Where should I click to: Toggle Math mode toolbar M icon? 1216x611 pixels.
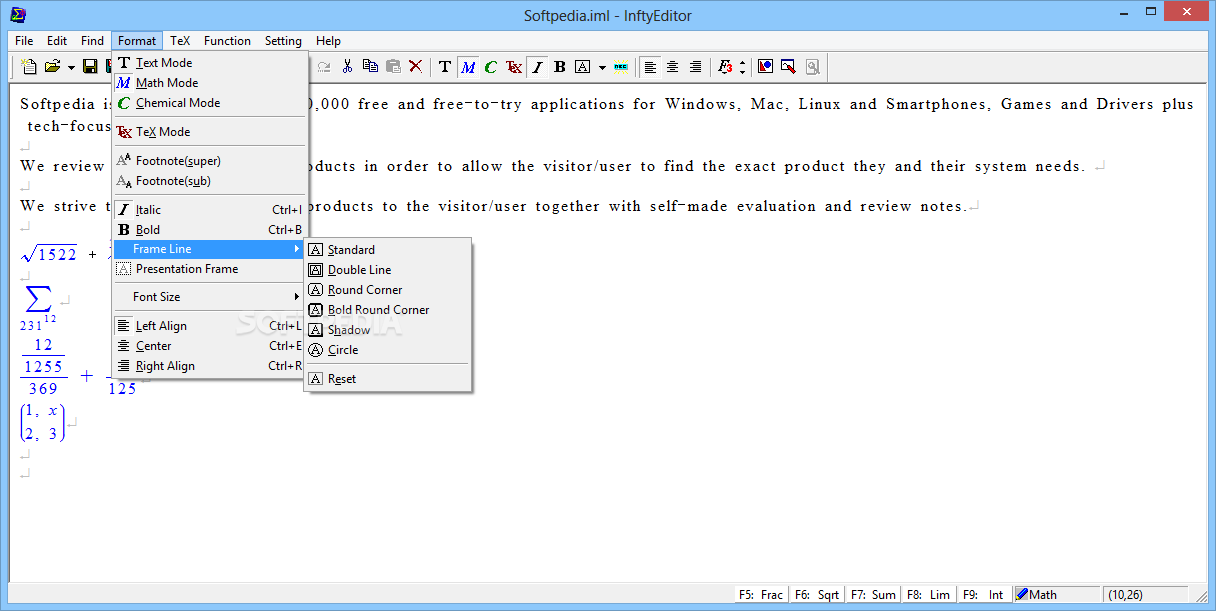click(x=468, y=67)
